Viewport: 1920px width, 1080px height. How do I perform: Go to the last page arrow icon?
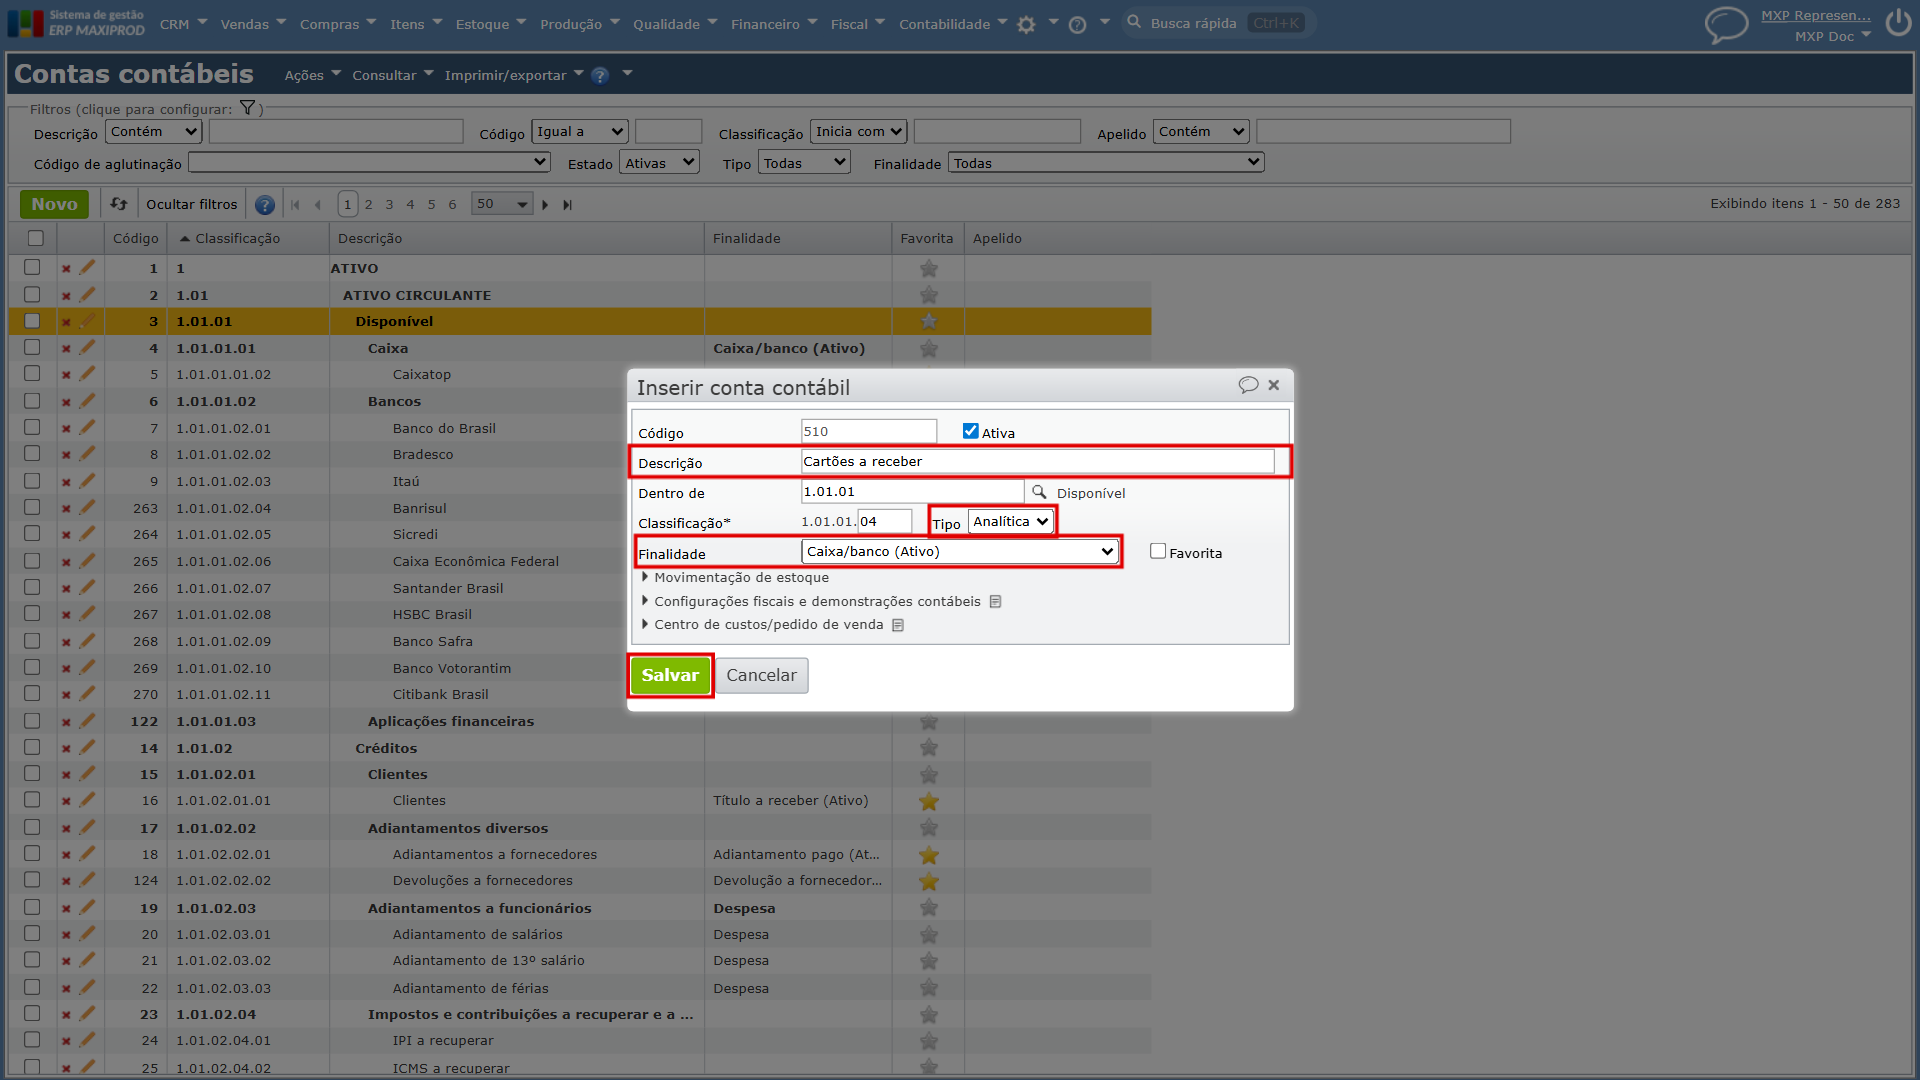pyautogui.click(x=567, y=205)
